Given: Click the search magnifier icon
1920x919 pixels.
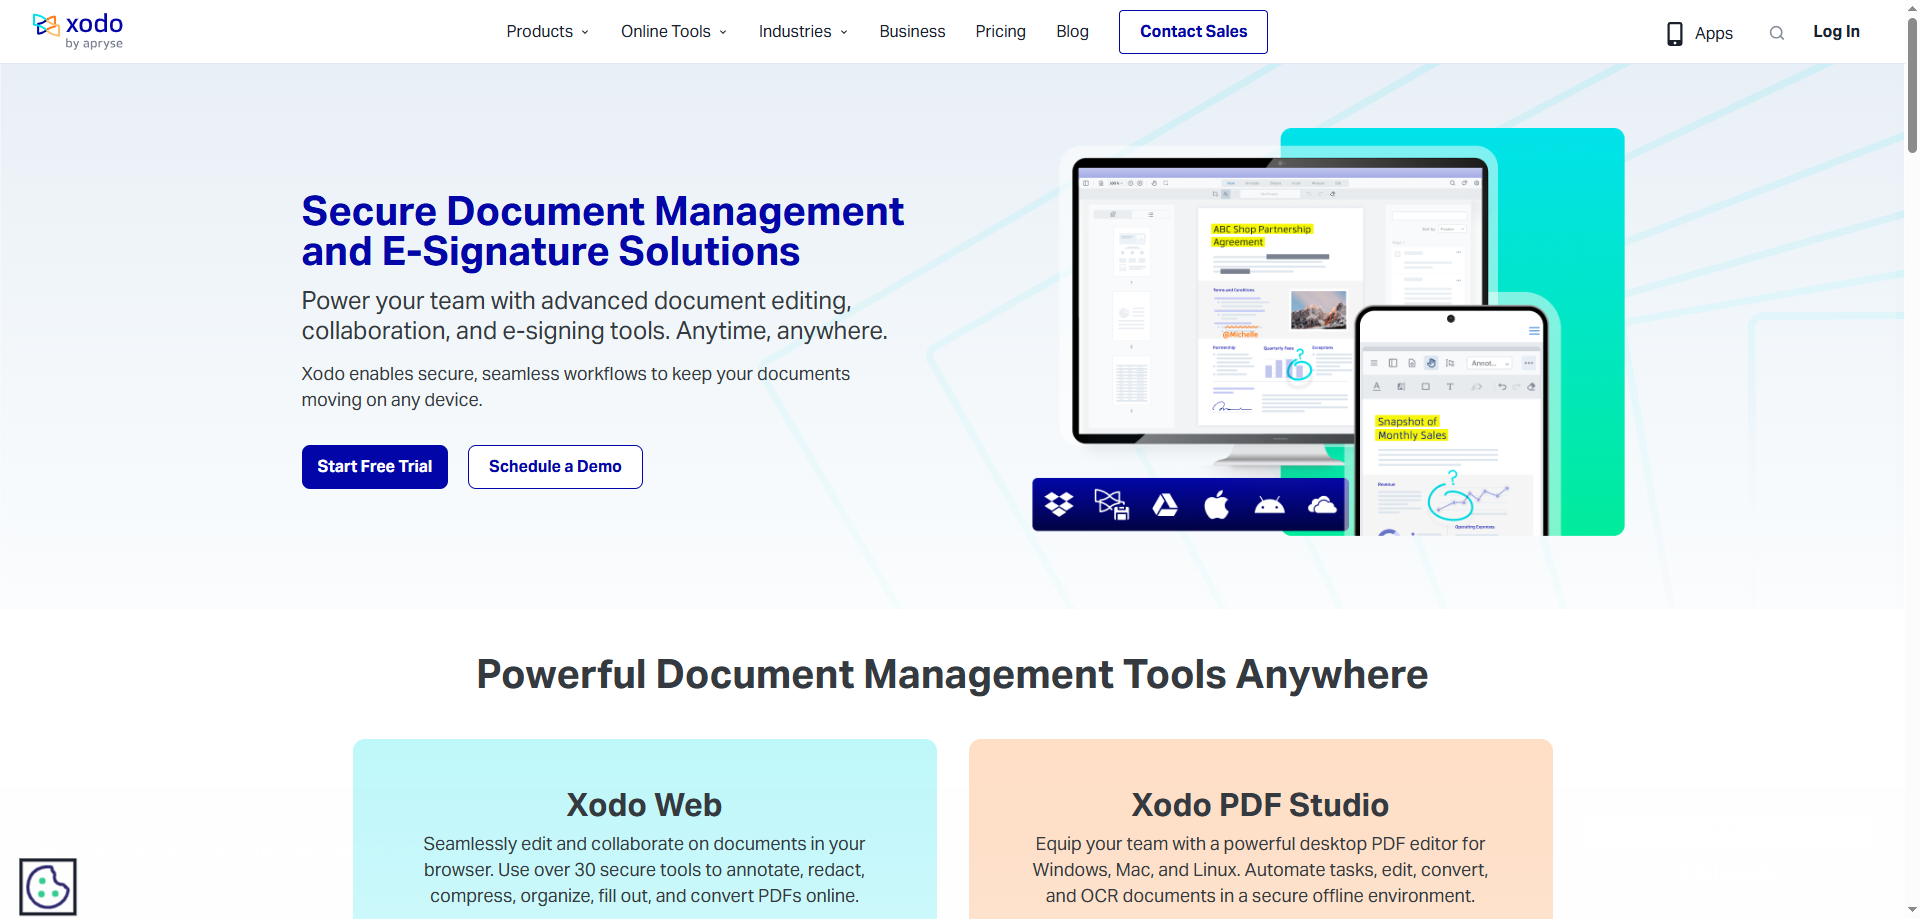Looking at the screenshot, I should tap(1776, 33).
